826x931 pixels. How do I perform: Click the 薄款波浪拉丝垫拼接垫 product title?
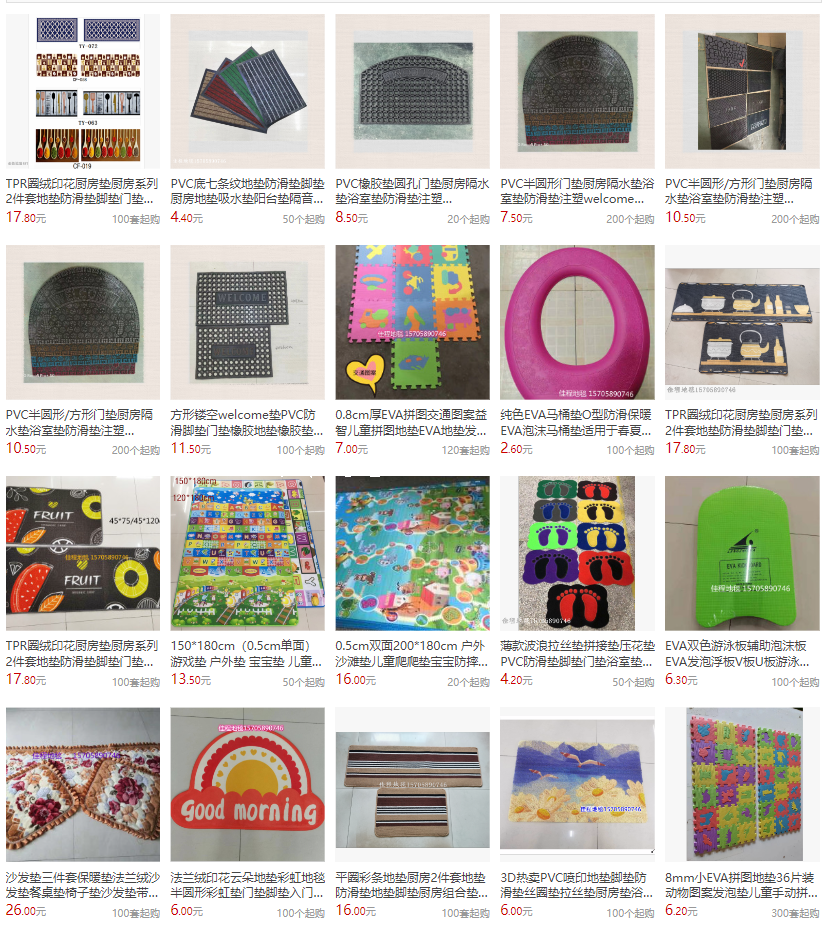click(x=577, y=653)
